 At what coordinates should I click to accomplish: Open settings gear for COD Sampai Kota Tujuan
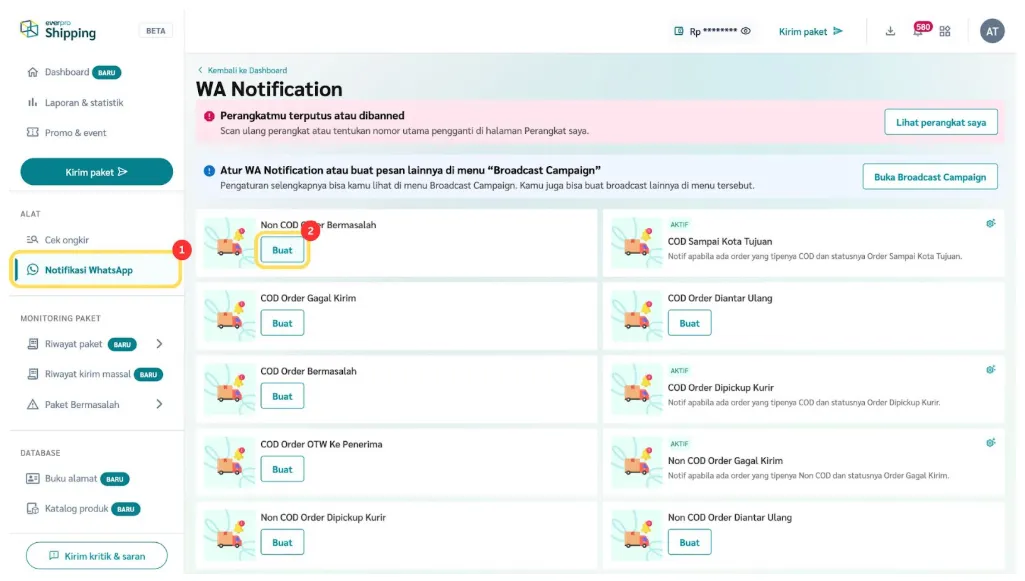coord(990,223)
